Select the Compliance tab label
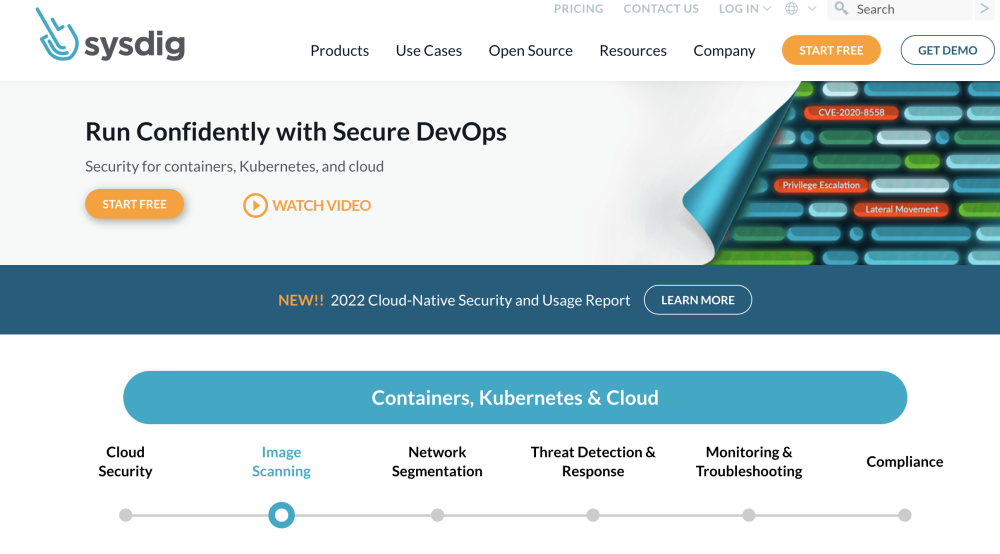 tap(904, 462)
